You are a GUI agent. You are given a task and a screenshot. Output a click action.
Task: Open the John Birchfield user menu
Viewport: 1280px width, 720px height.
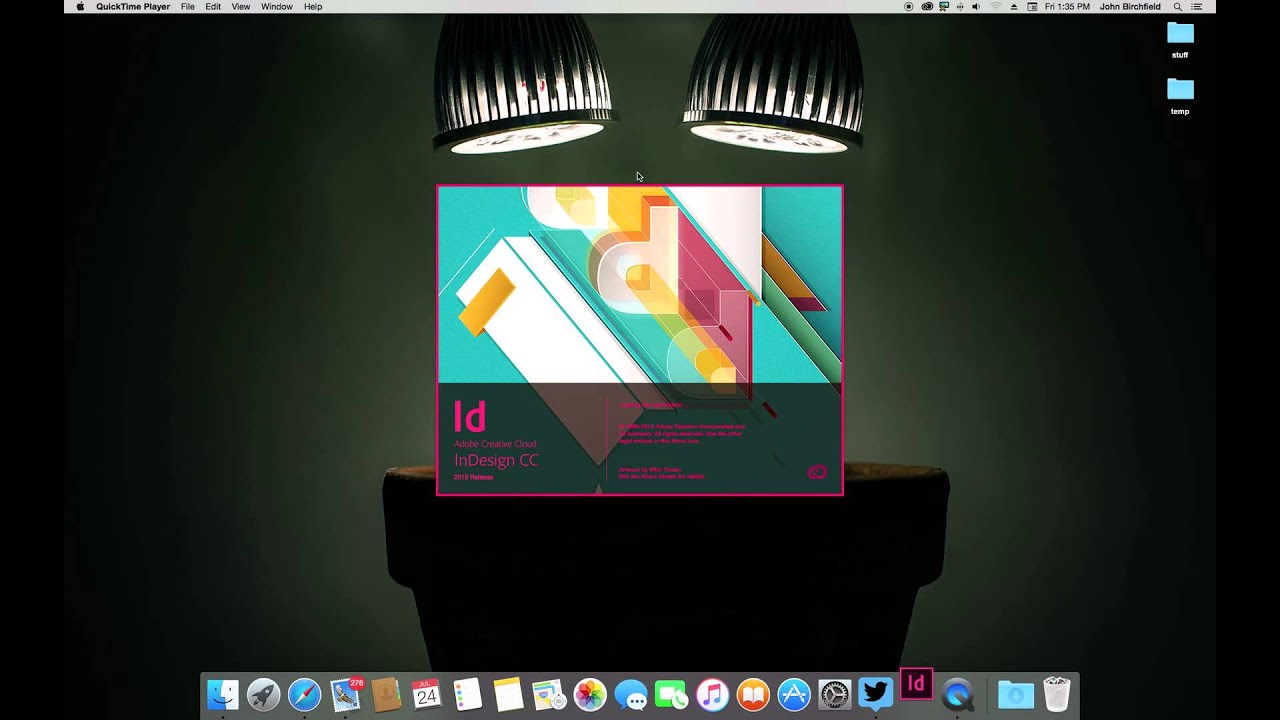[1130, 6]
